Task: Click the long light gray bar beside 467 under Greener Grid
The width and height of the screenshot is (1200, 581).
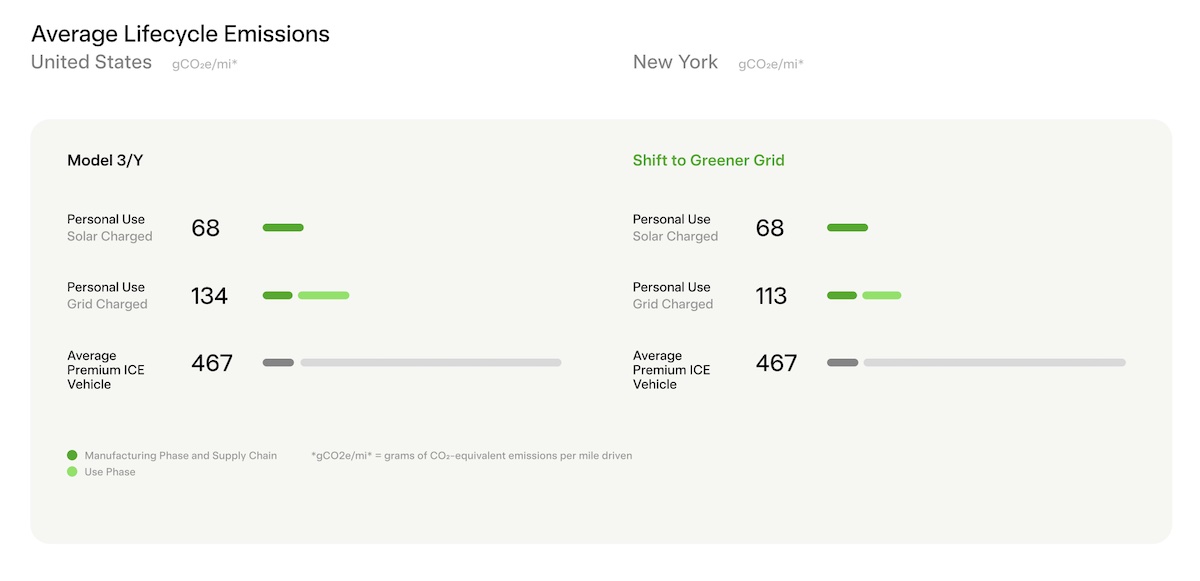Action: 995,362
